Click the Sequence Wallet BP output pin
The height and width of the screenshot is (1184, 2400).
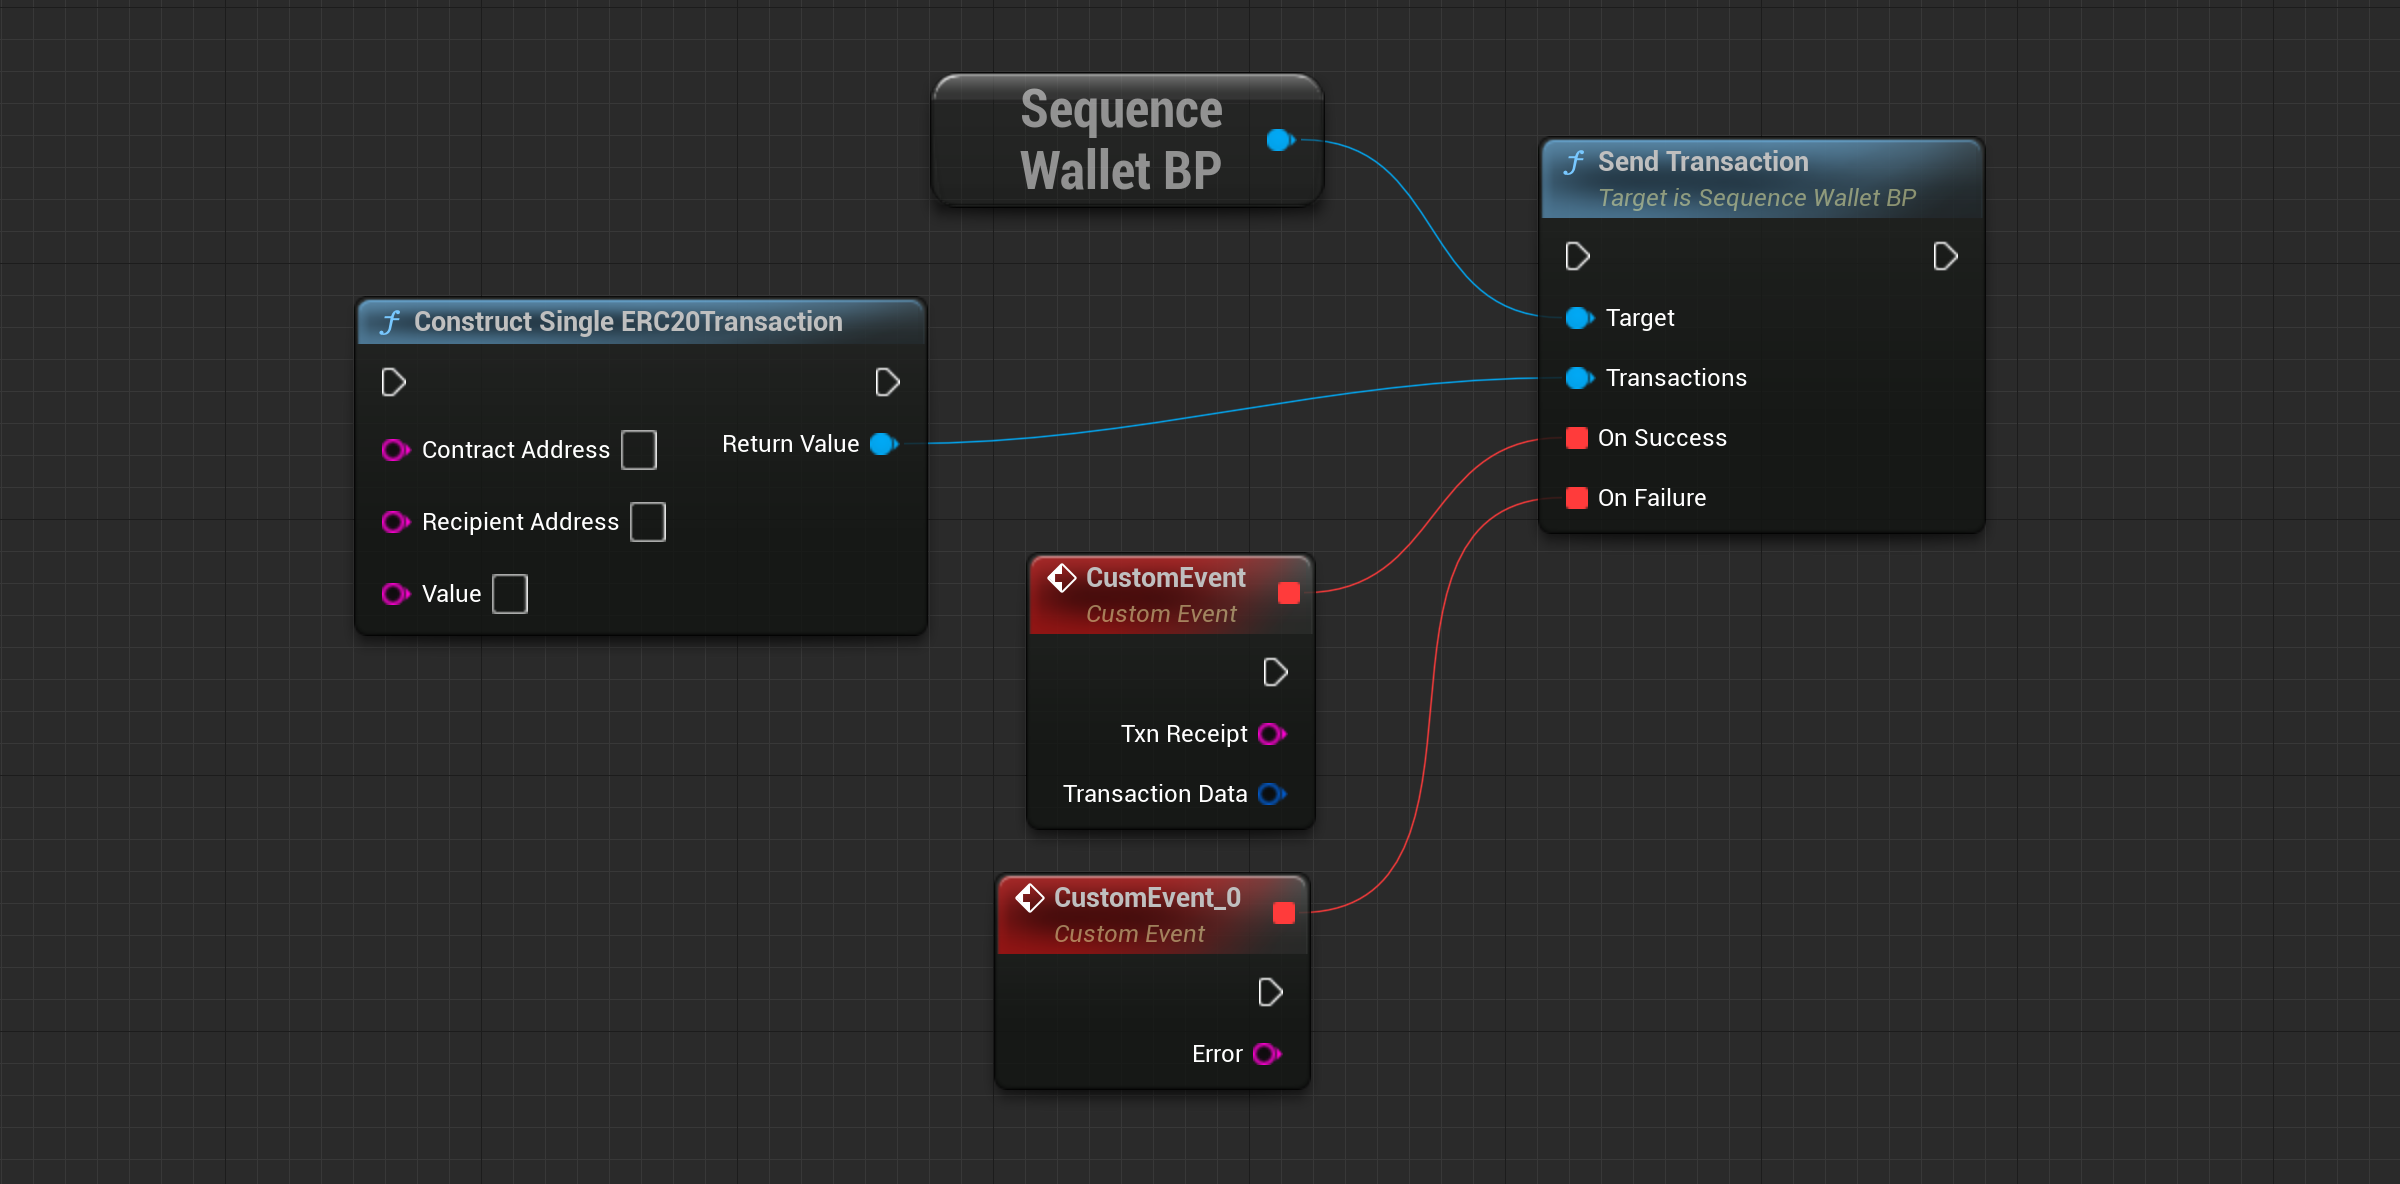1280,140
